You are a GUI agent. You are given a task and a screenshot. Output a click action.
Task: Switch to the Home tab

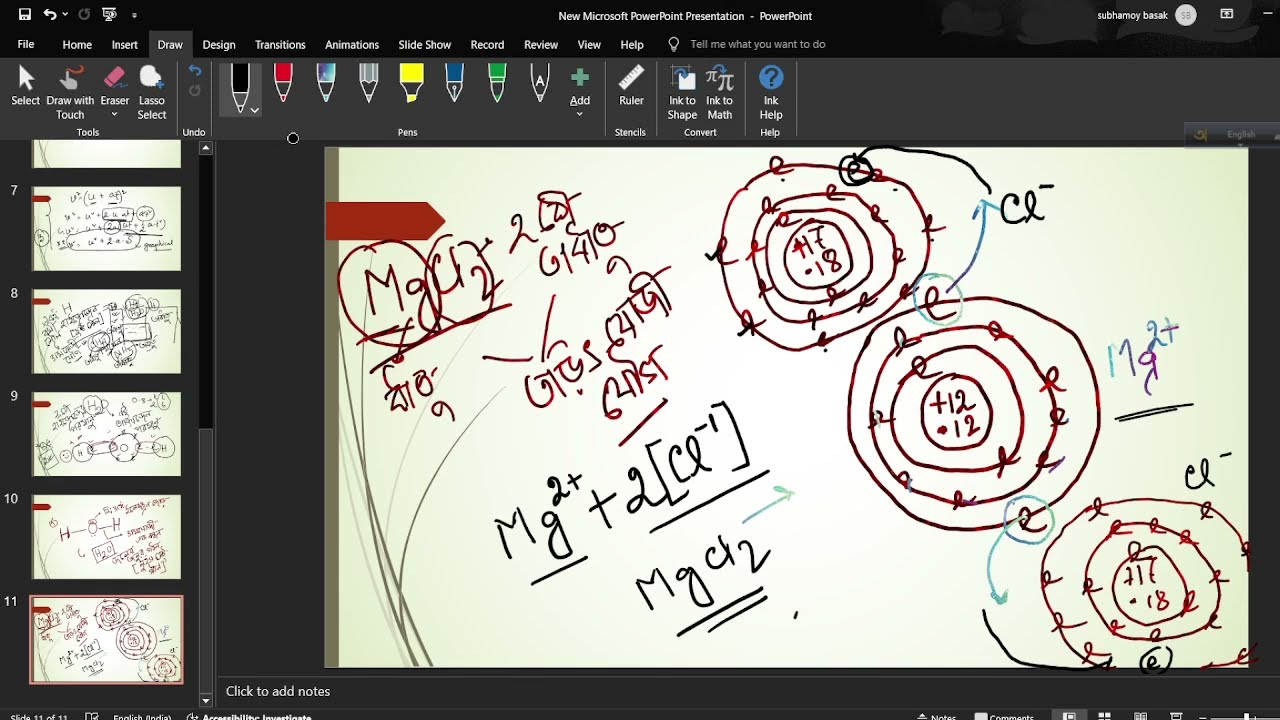(77, 45)
